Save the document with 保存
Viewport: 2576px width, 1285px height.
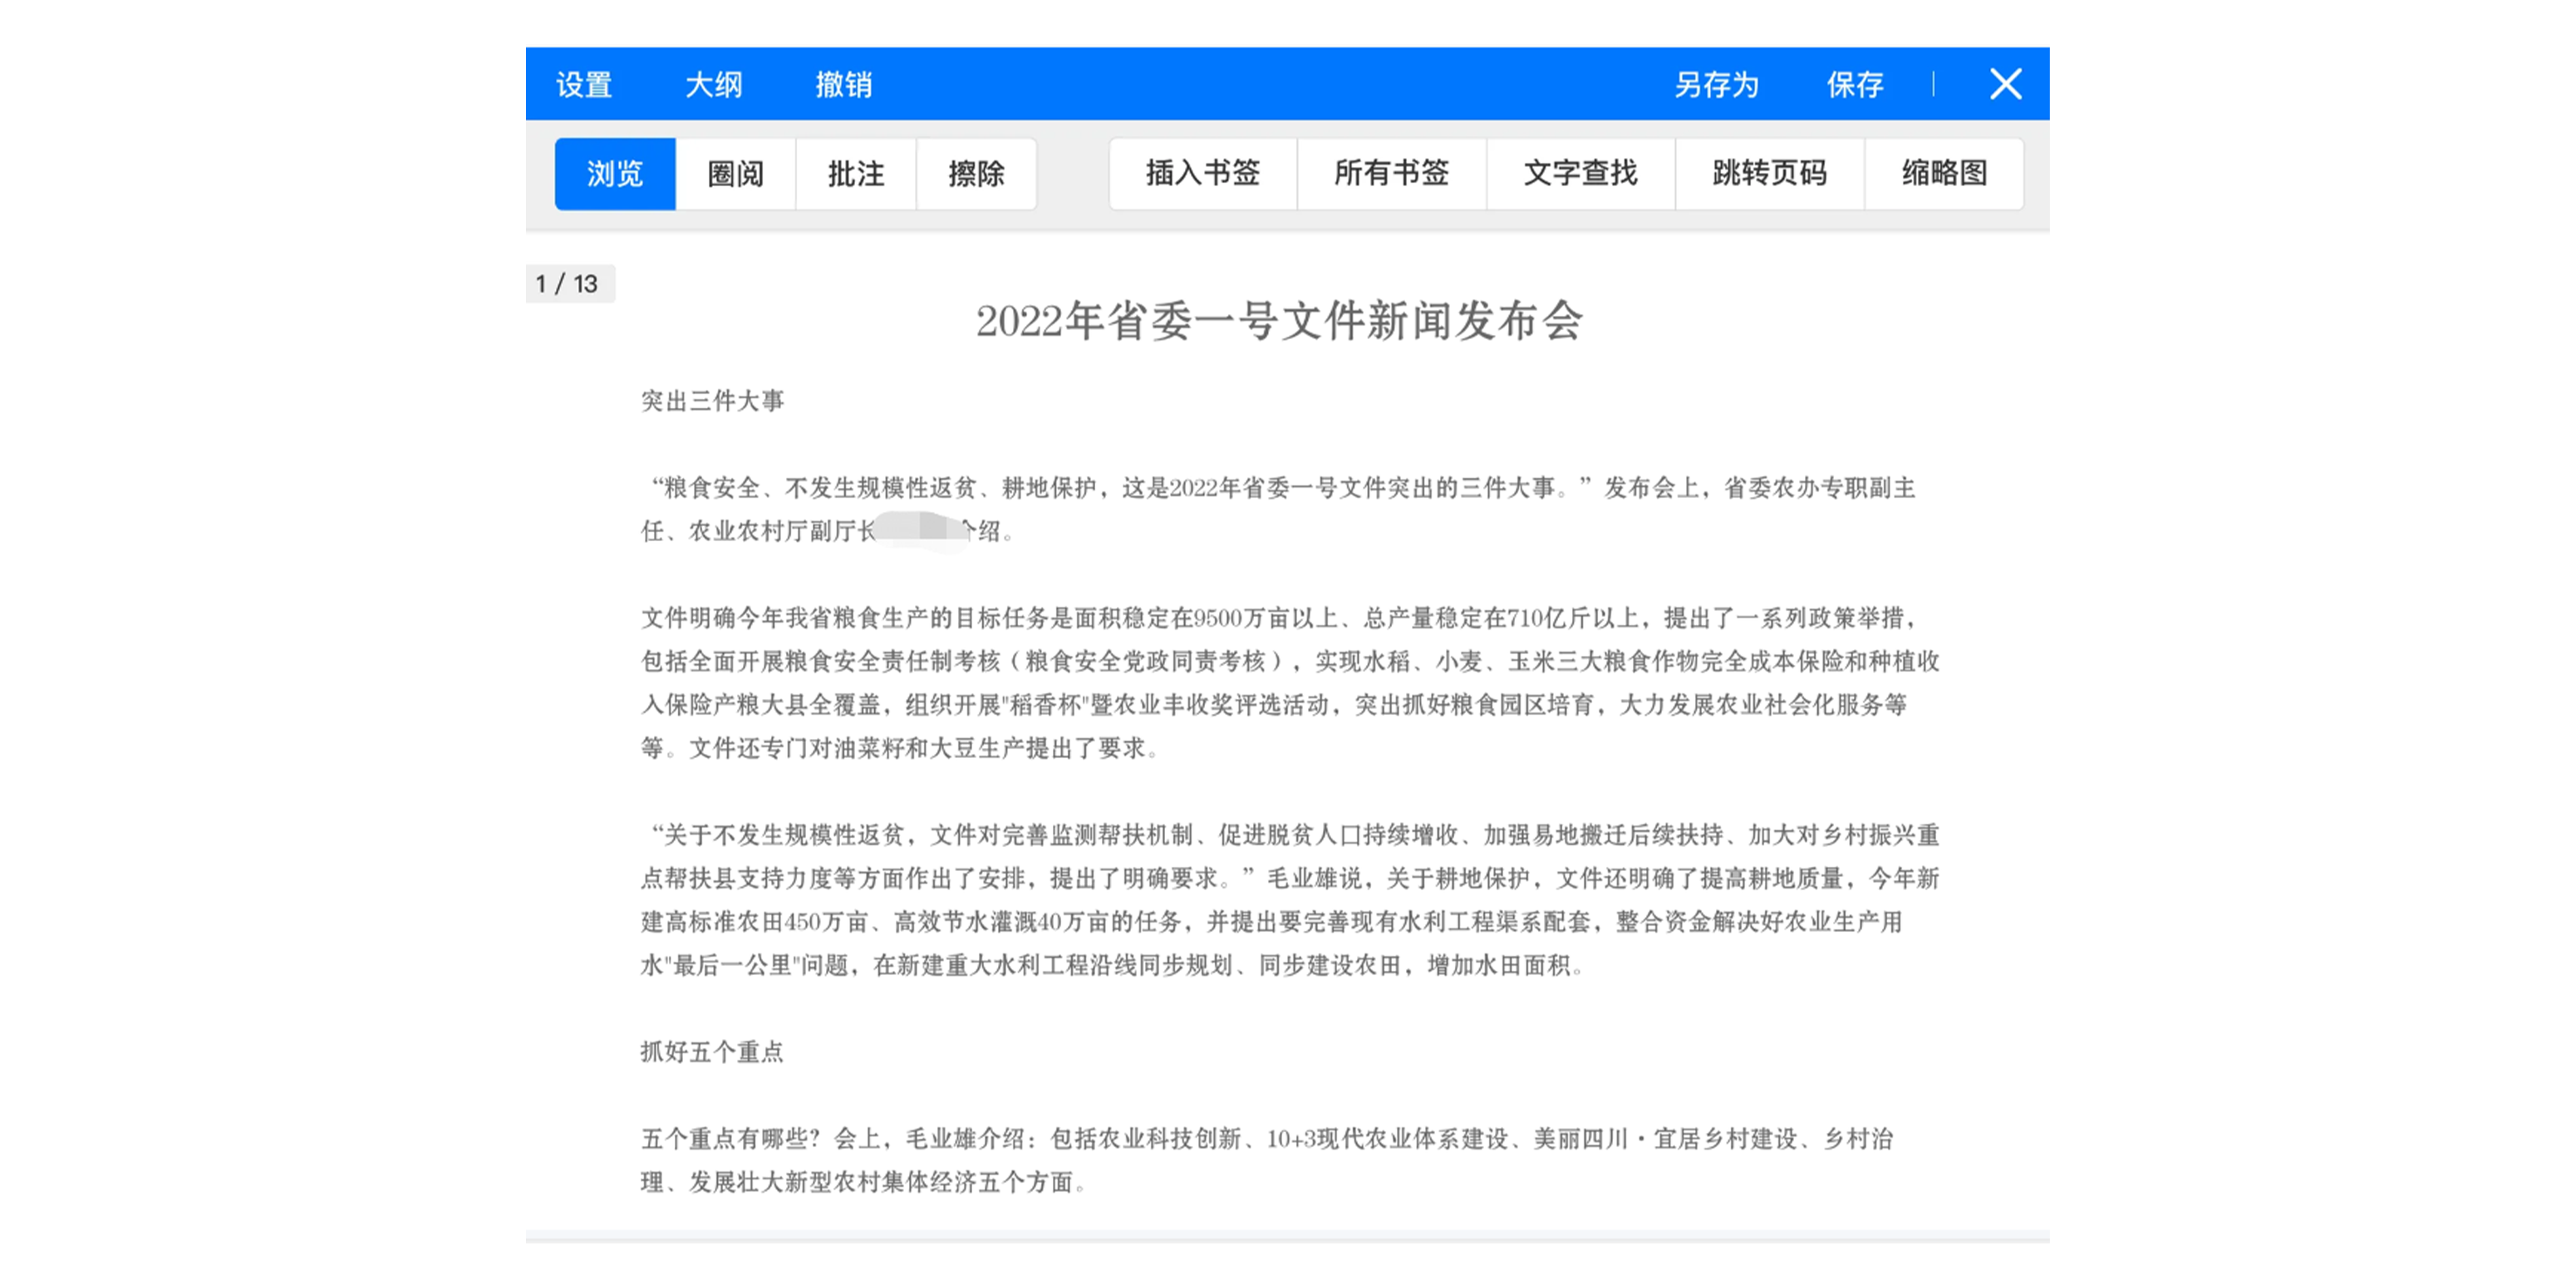1855,84
